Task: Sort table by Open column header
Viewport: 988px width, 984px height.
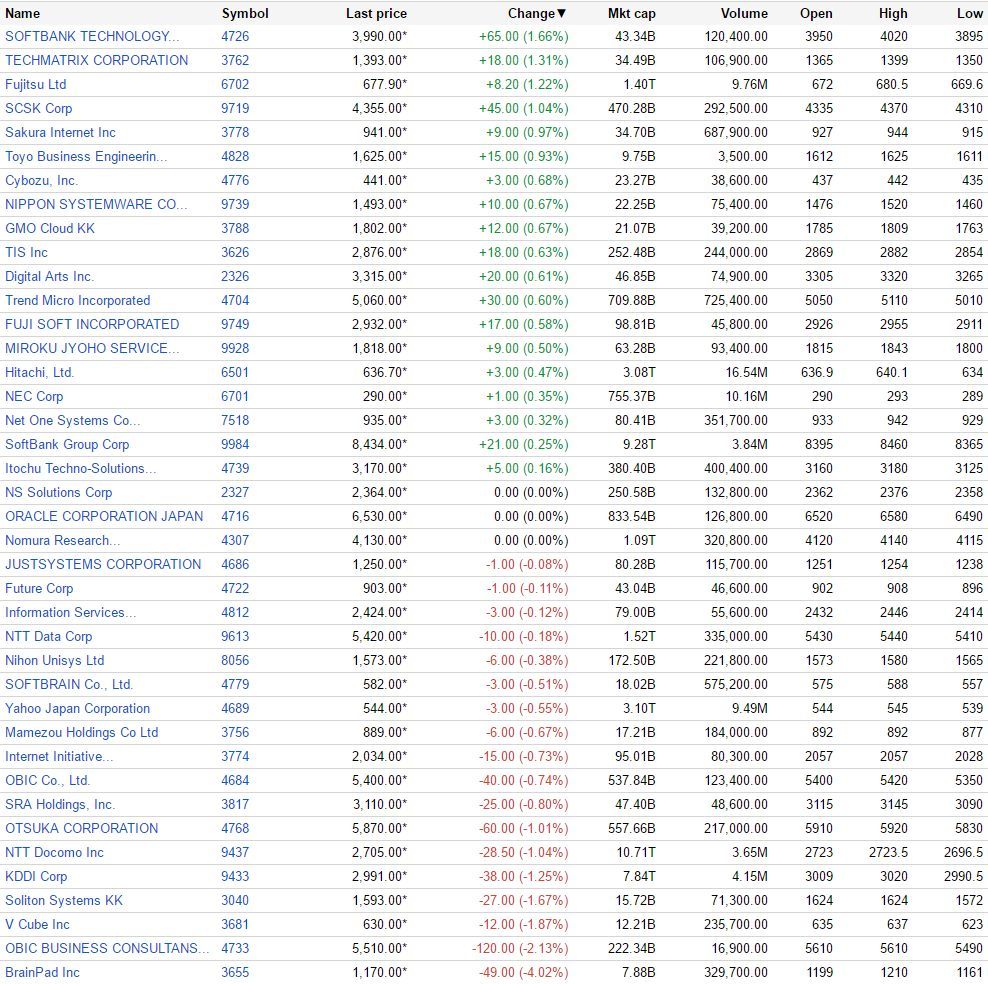Action: click(816, 13)
